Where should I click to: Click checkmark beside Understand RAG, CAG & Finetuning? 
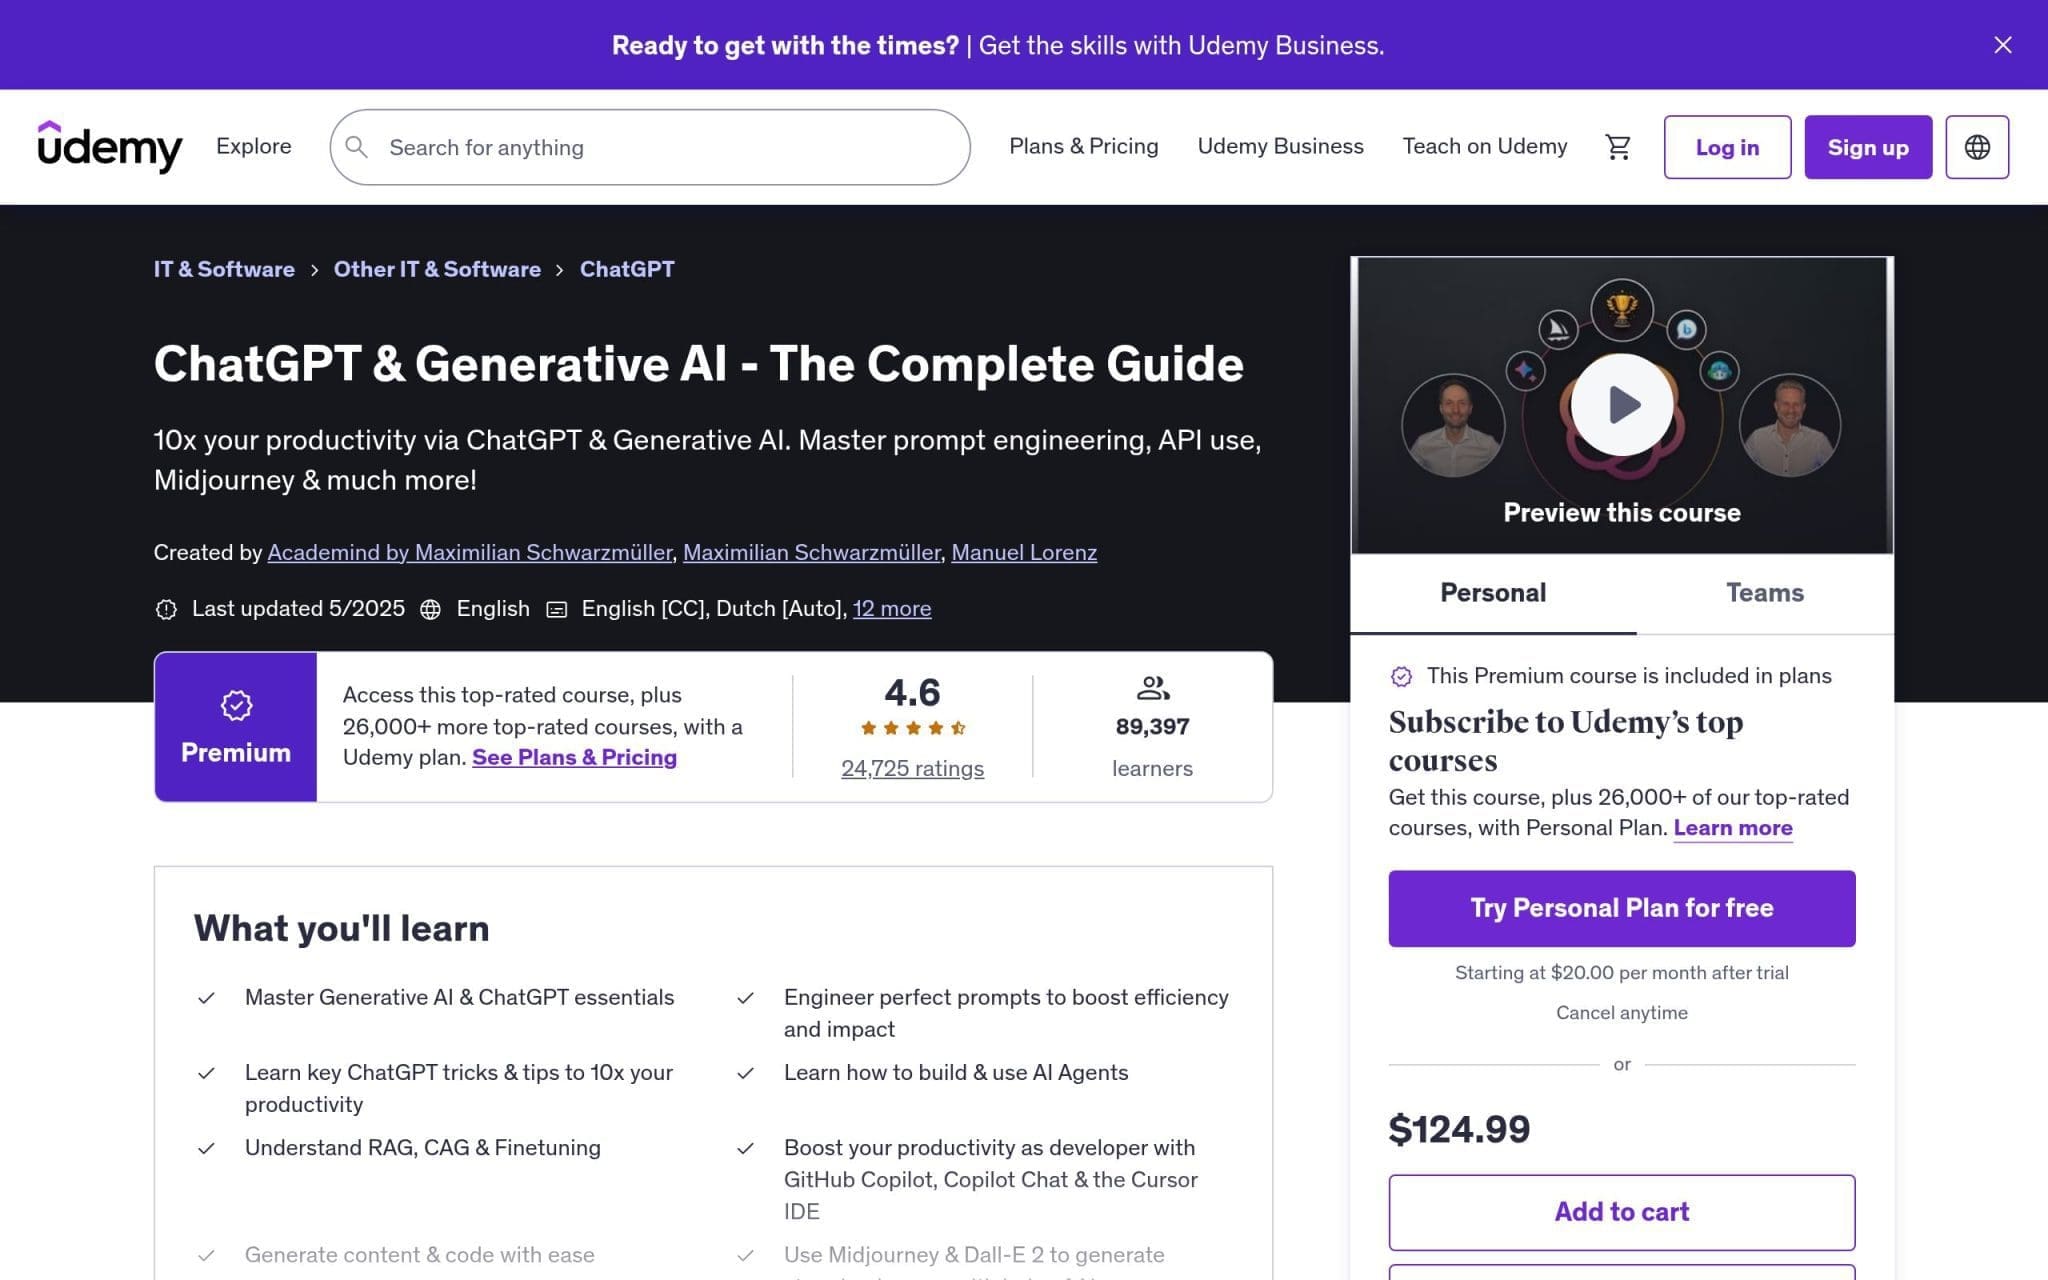[x=206, y=1148]
